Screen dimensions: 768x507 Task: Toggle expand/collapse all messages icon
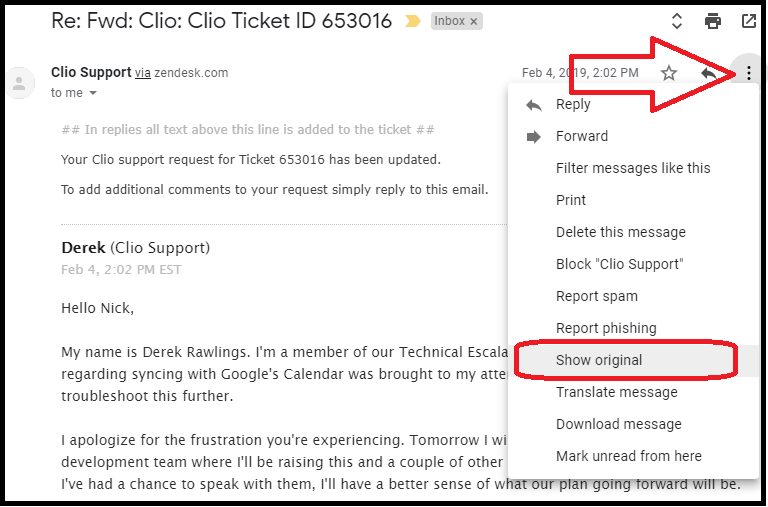click(x=676, y=21)
